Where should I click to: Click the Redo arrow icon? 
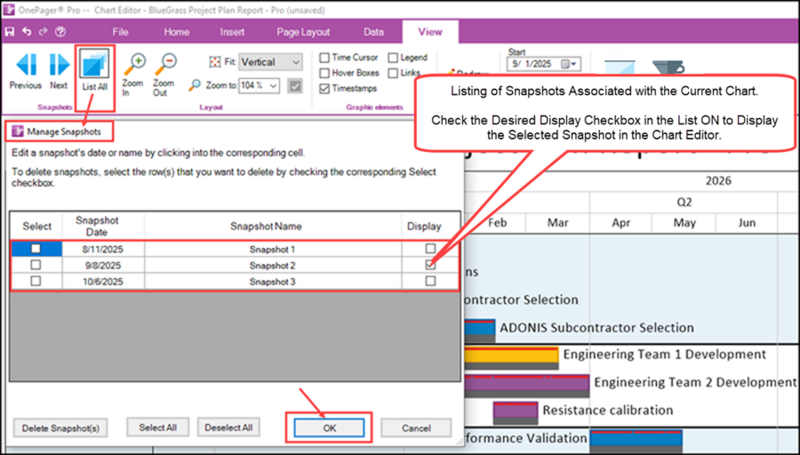pyautogui.click(x=43, y=32)
